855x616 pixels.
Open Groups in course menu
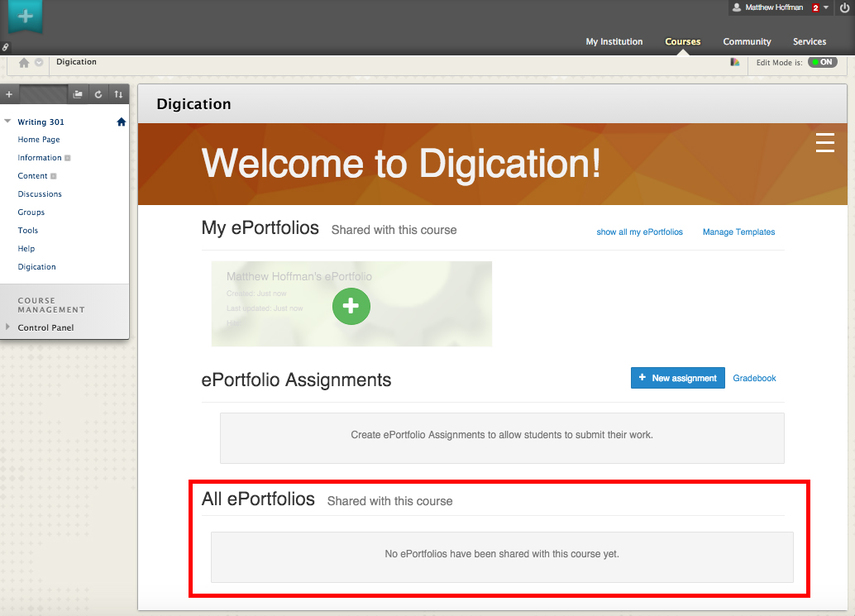tap(31, 212)
